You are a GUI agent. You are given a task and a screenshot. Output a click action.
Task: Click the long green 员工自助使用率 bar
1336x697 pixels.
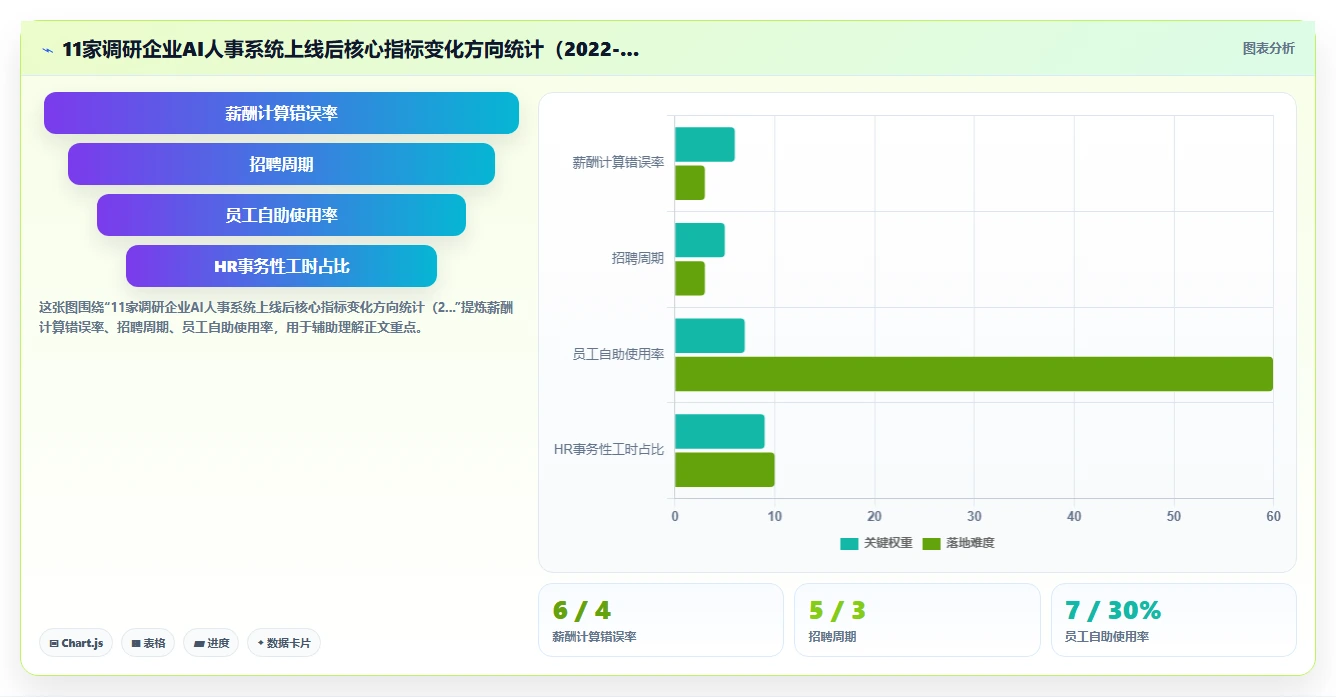[974, 374]
